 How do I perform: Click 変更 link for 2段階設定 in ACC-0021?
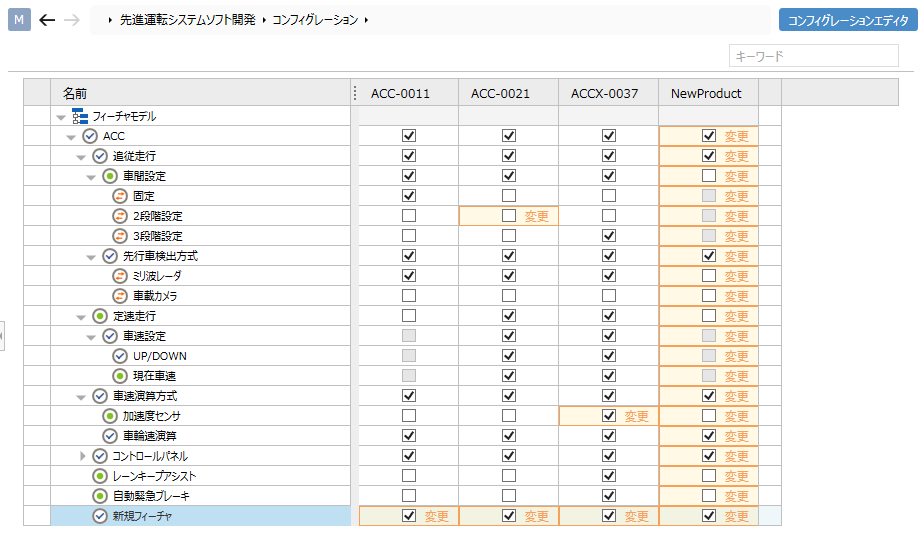536,216
